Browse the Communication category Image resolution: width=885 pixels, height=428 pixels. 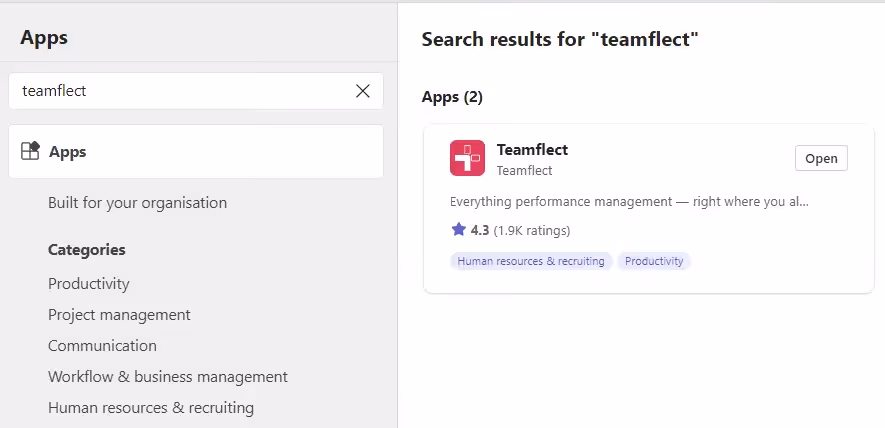[x=102, y=346]
